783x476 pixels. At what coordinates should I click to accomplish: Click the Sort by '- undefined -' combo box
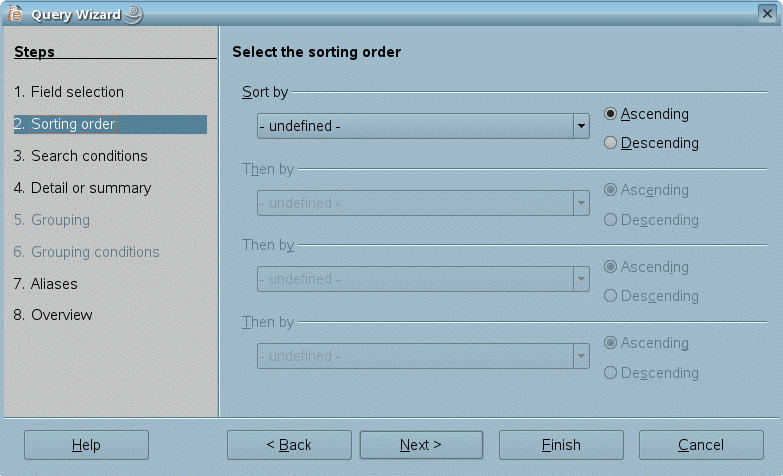(x=414, y=126)
